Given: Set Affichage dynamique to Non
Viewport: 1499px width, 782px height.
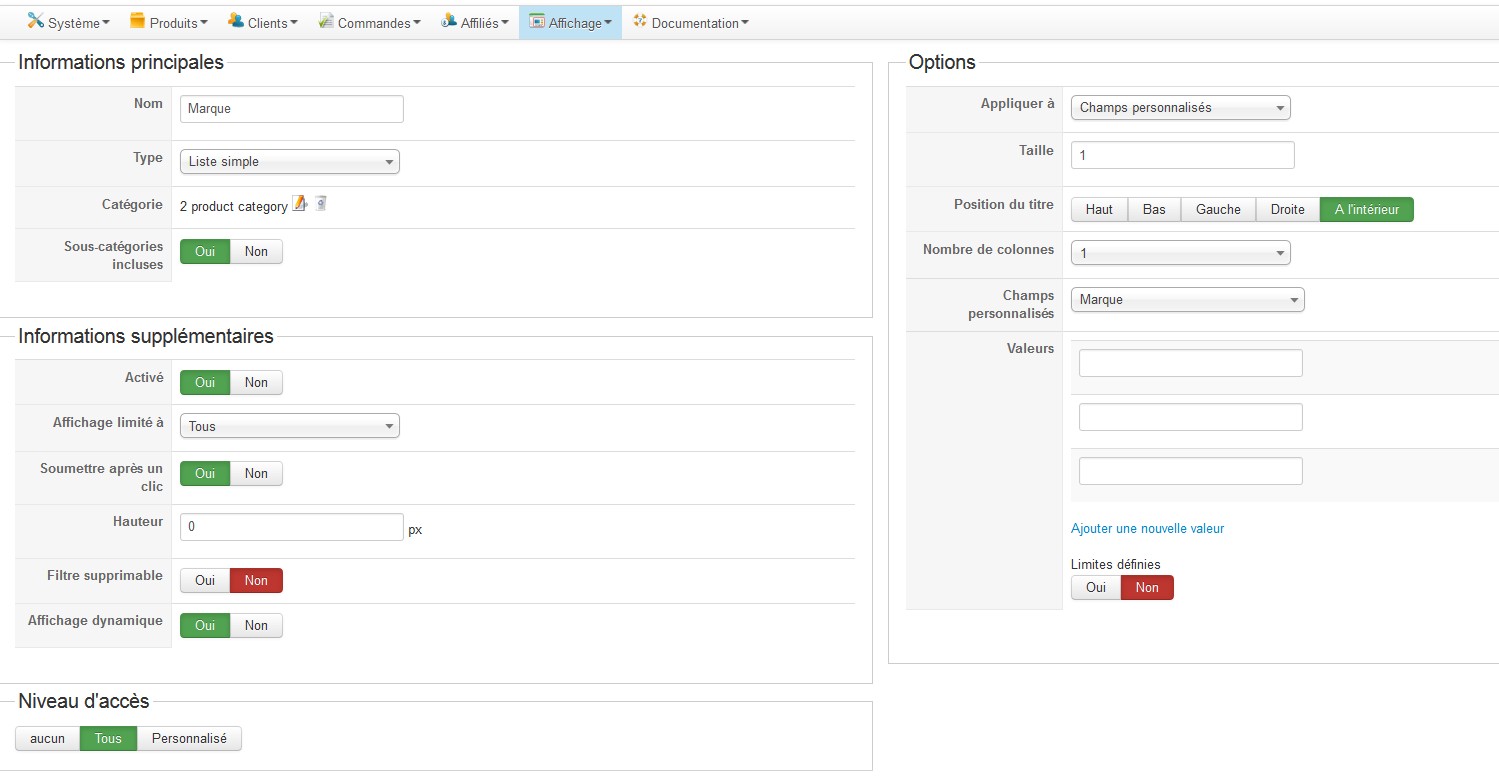Looking at the screenshot, I should coord(256,625).
